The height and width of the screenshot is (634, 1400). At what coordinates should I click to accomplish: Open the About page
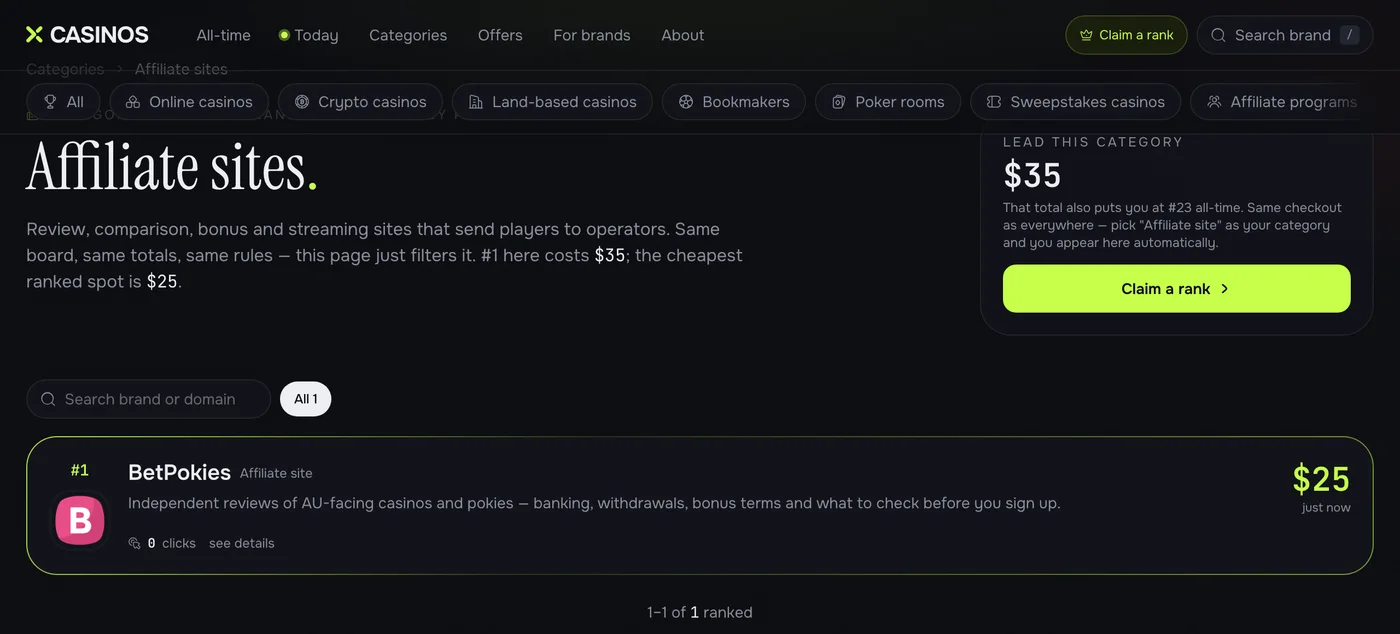683,35
